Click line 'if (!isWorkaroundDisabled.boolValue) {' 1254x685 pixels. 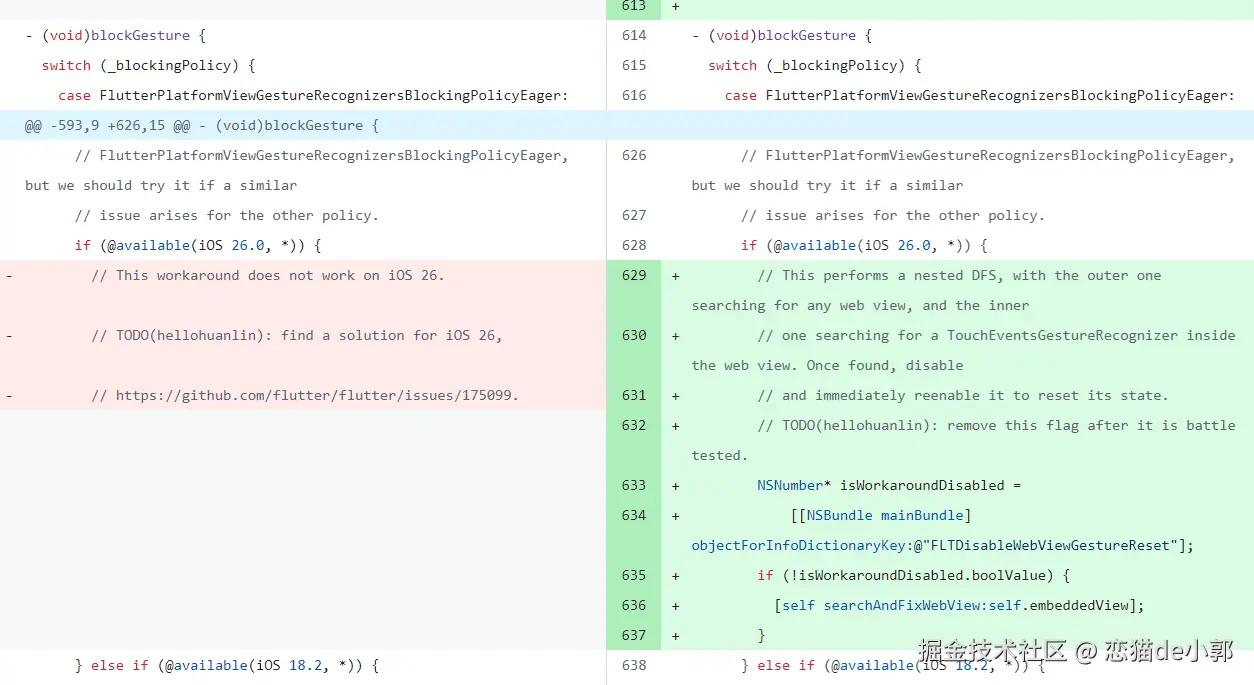point(914,575)
